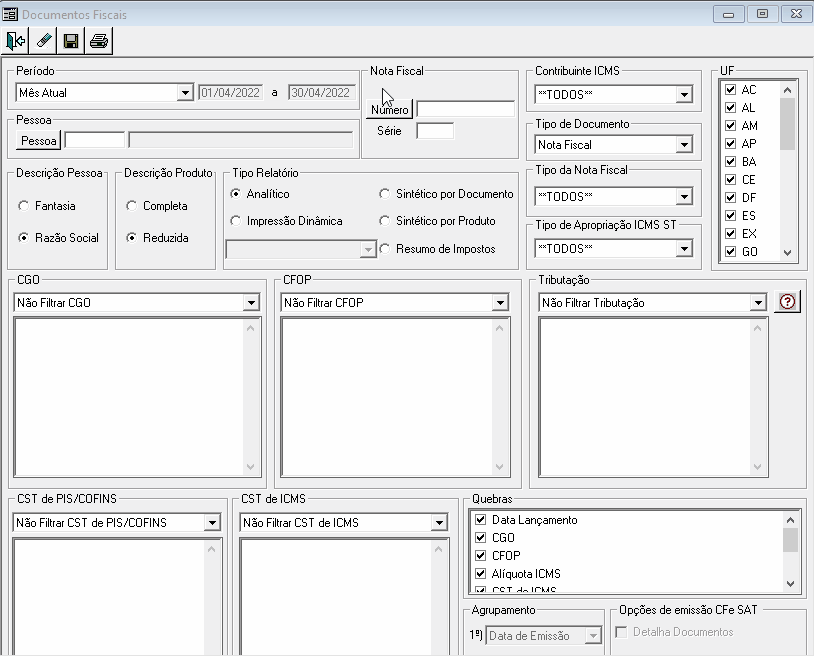
Task: Select Impressão Dinâmica report type
Action: (235, 221)
